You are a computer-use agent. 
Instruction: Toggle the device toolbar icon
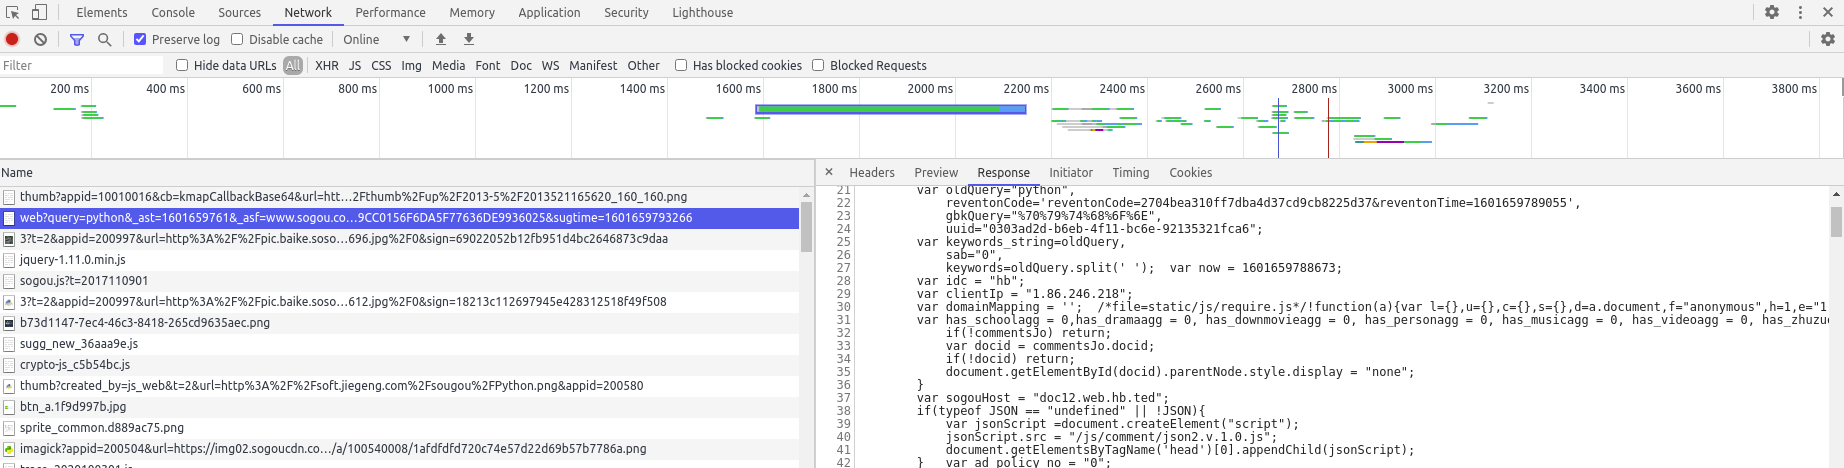coord(39,12)
